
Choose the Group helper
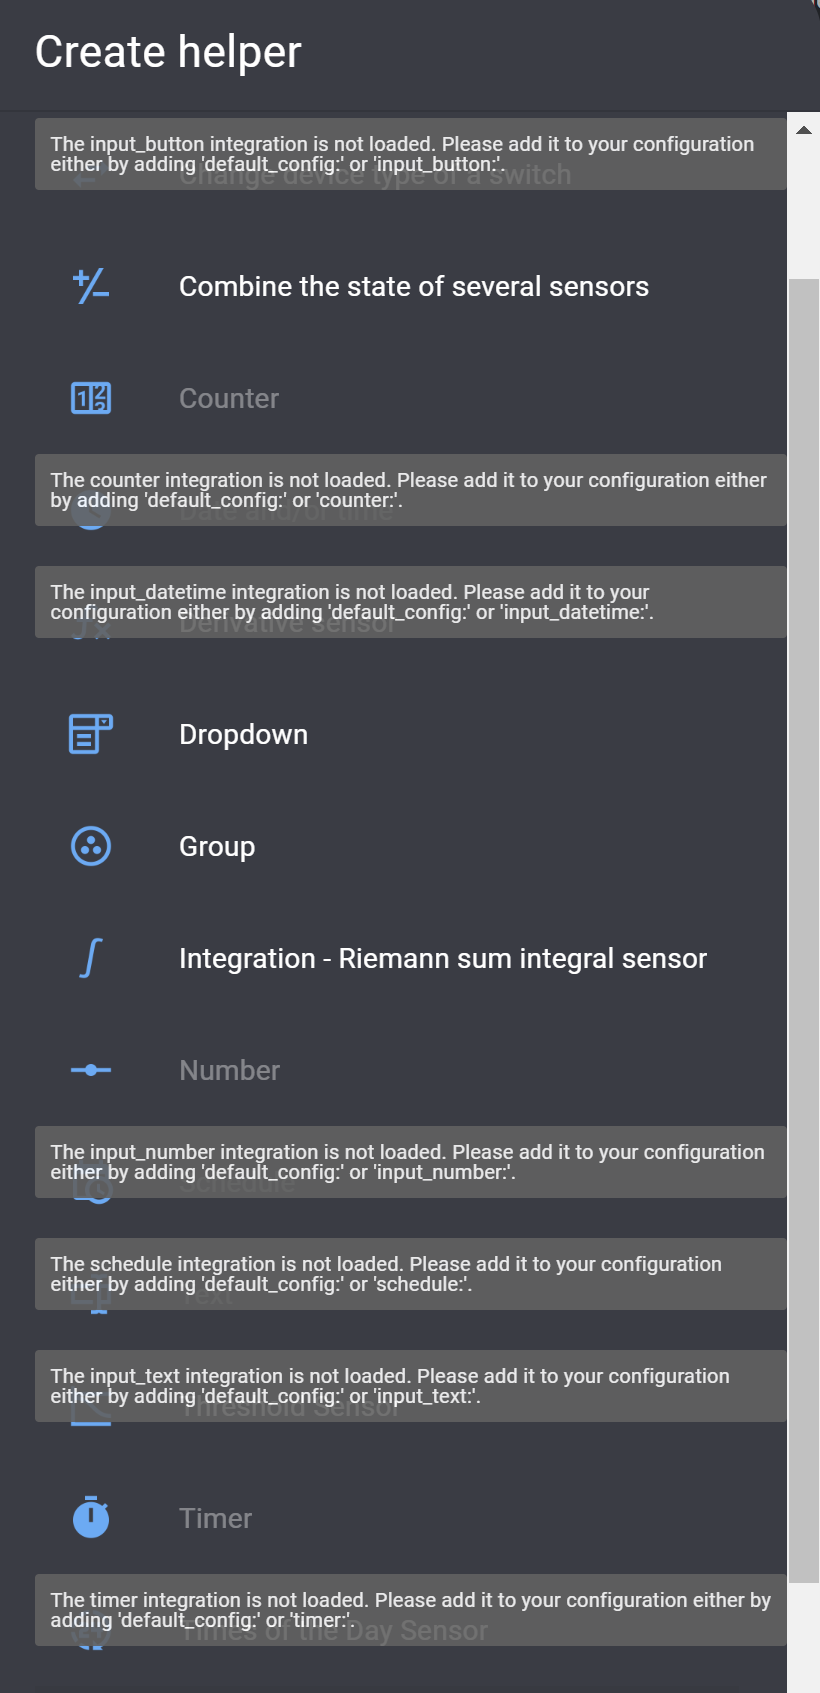[217, 846]
